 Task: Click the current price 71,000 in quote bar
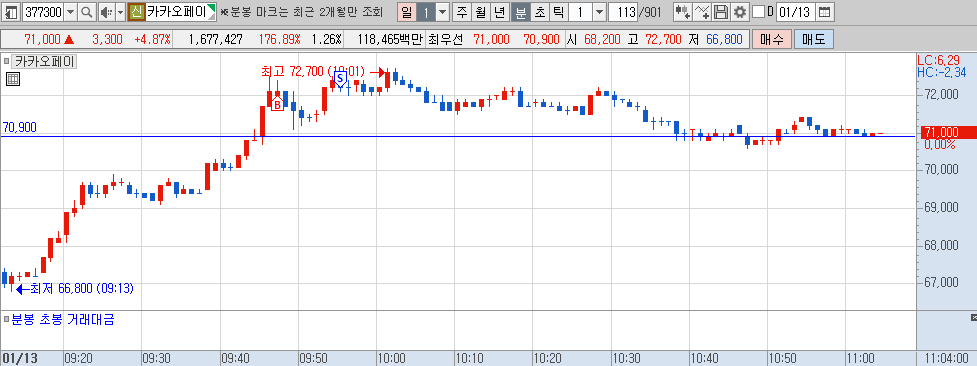tap(42, 39)
